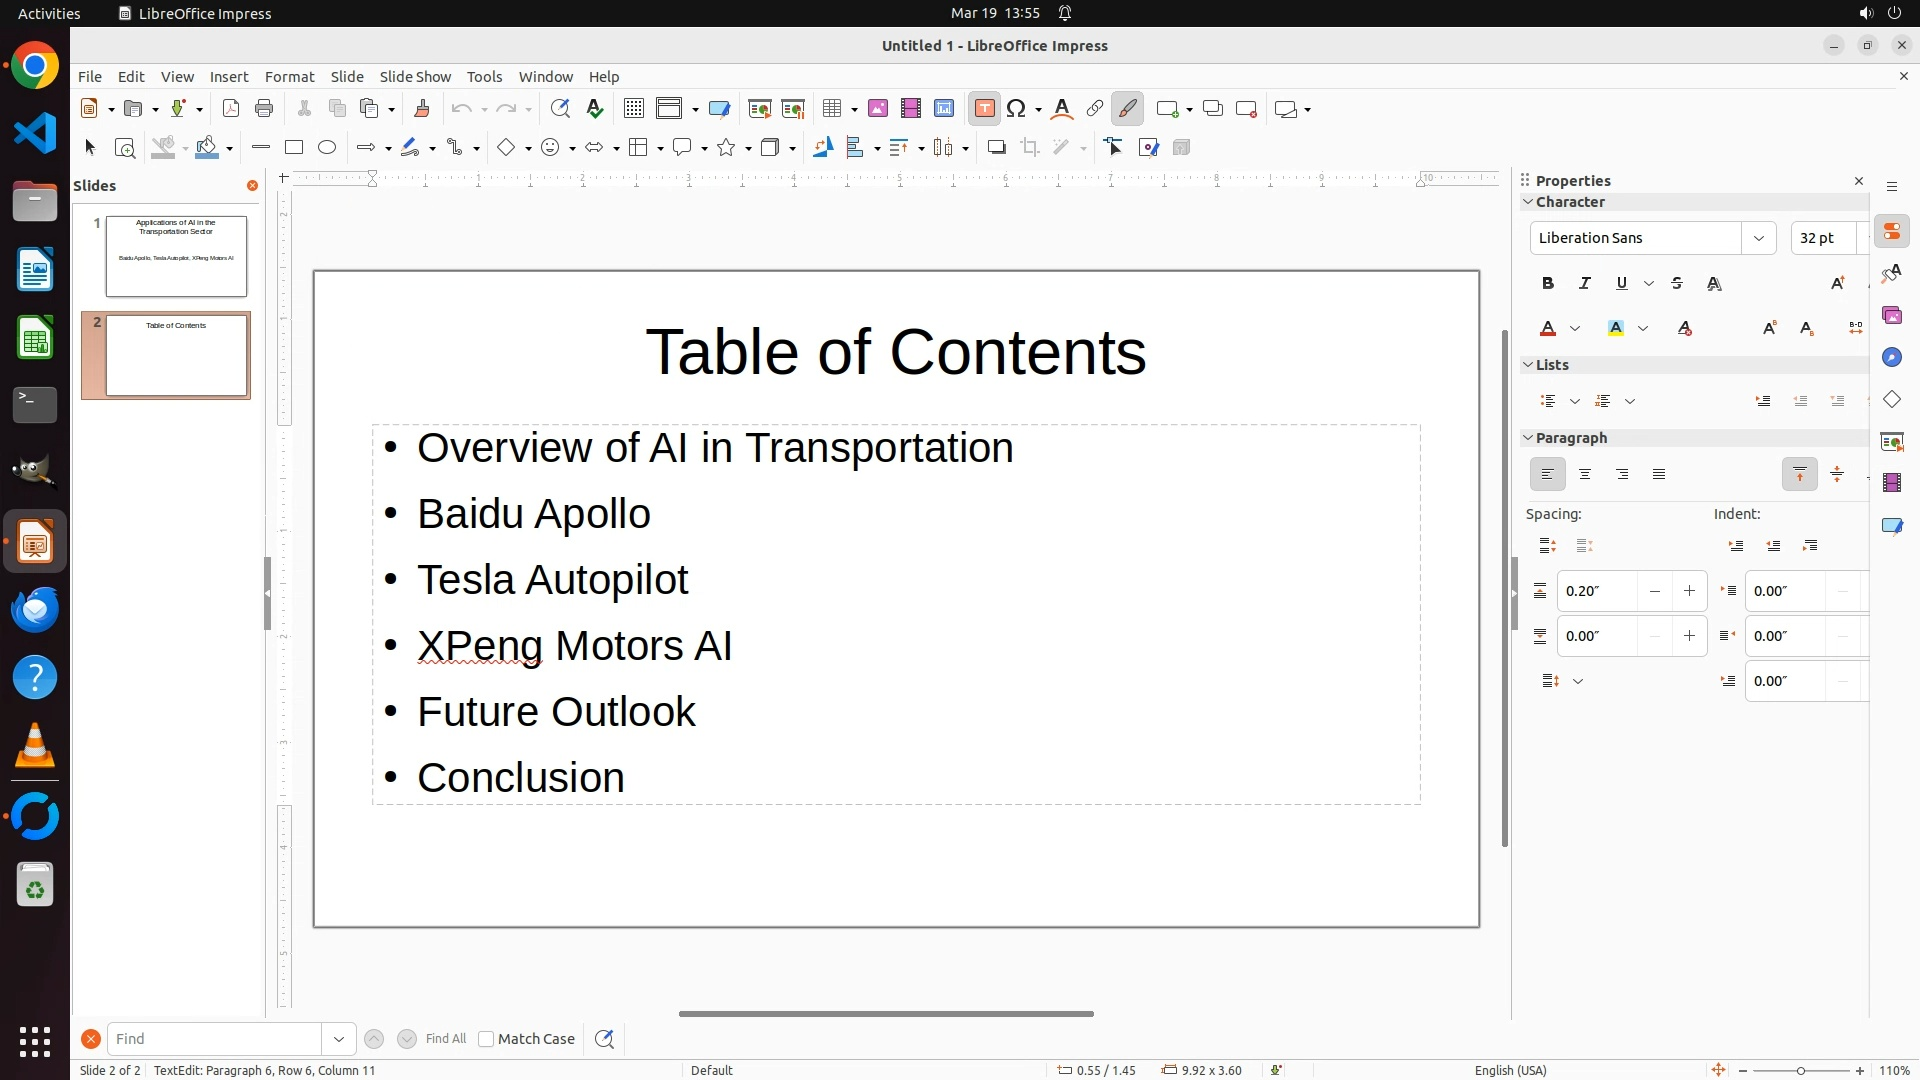Select the Rectangle drawing tool
This screenshot has width=1920, height=1080.
pyautogui.click(x=293, y=148)
